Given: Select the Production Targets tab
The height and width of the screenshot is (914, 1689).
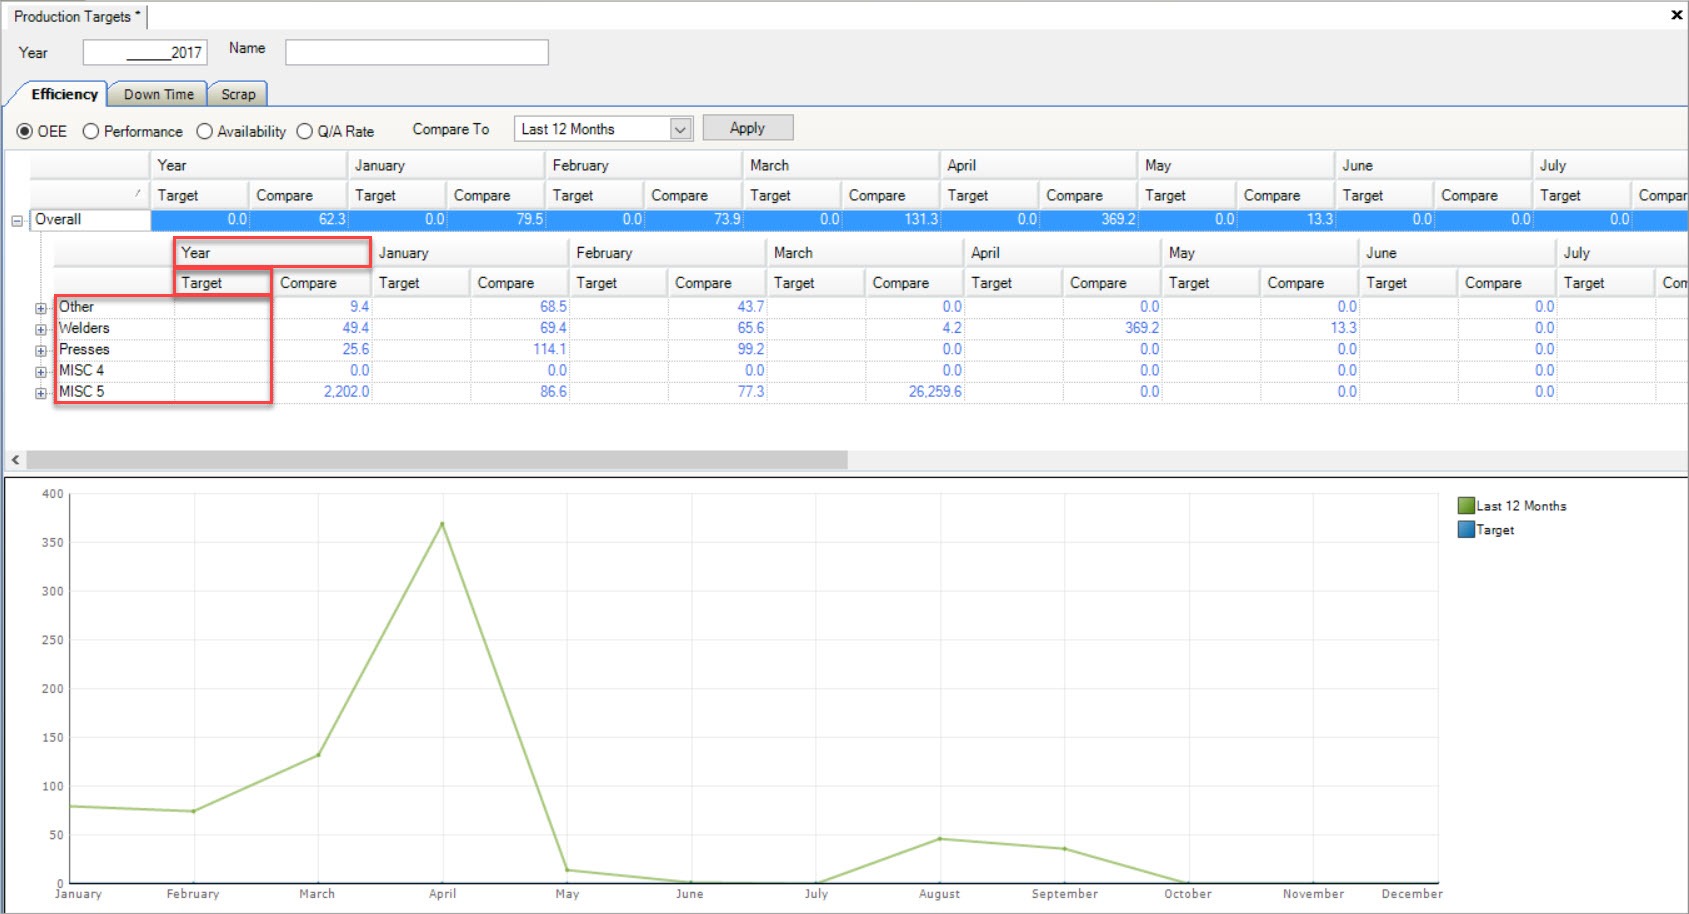Looking at the screenshot, I should pyautogui.click(x=76, y=16).
